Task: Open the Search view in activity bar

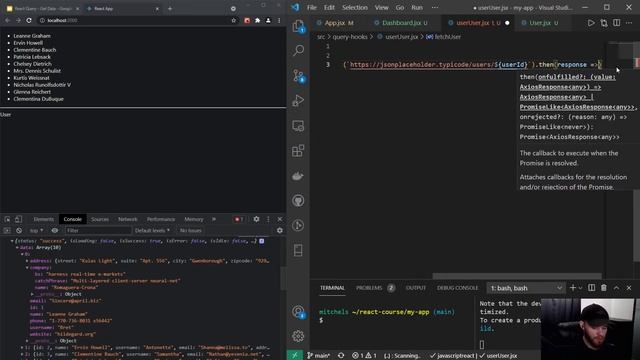Action: coord(298,51)
